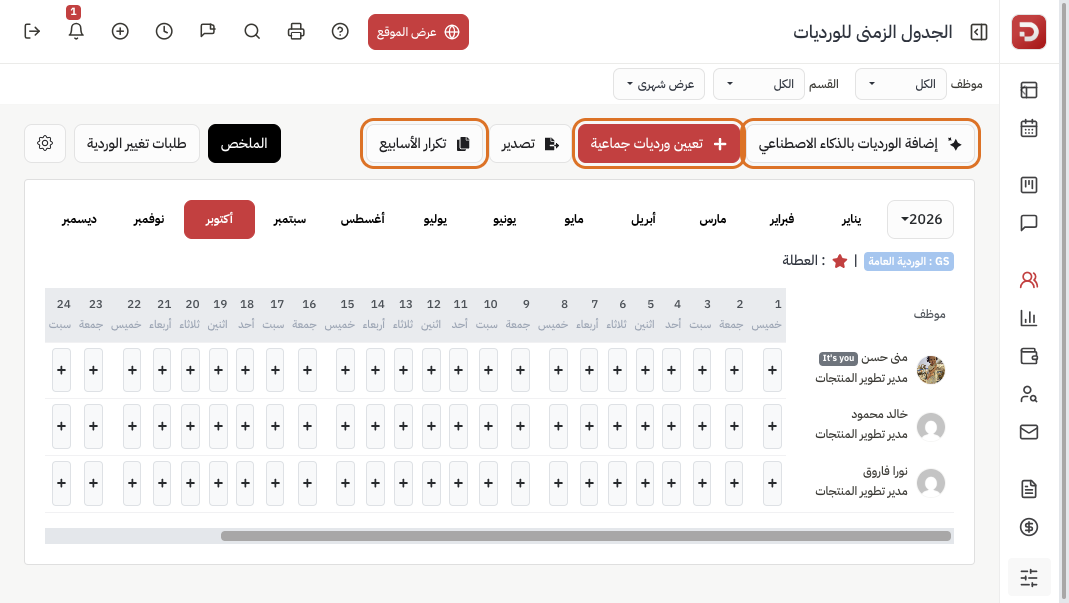Open wallet icon in sidebar
Screen dimensions: 1069x603
1029,356
